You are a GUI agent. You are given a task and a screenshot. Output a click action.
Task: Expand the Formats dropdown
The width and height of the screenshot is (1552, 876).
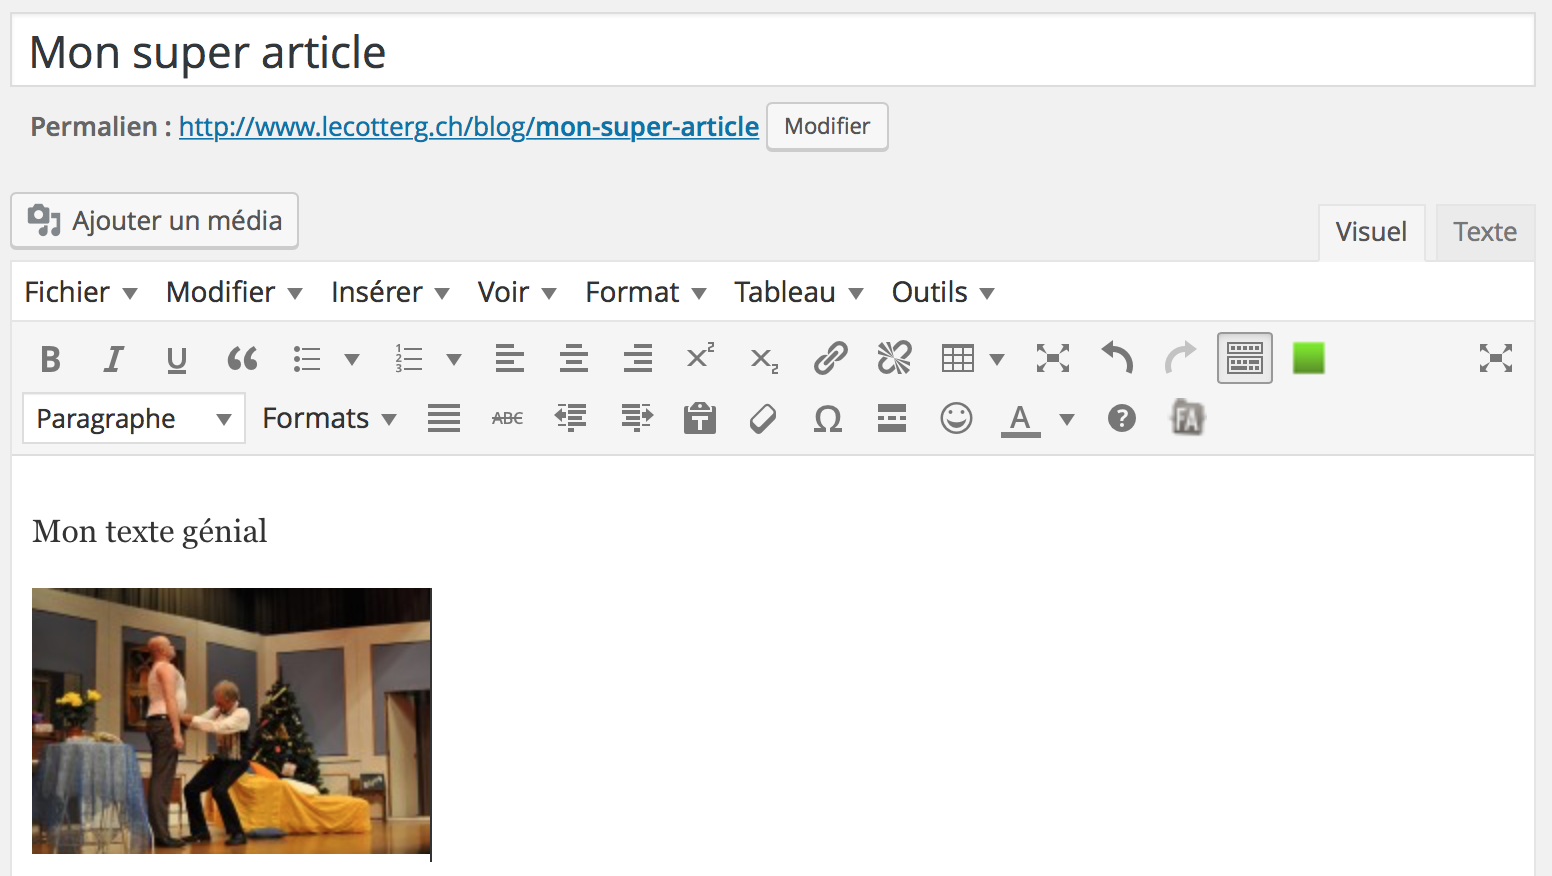coord(330,418)
